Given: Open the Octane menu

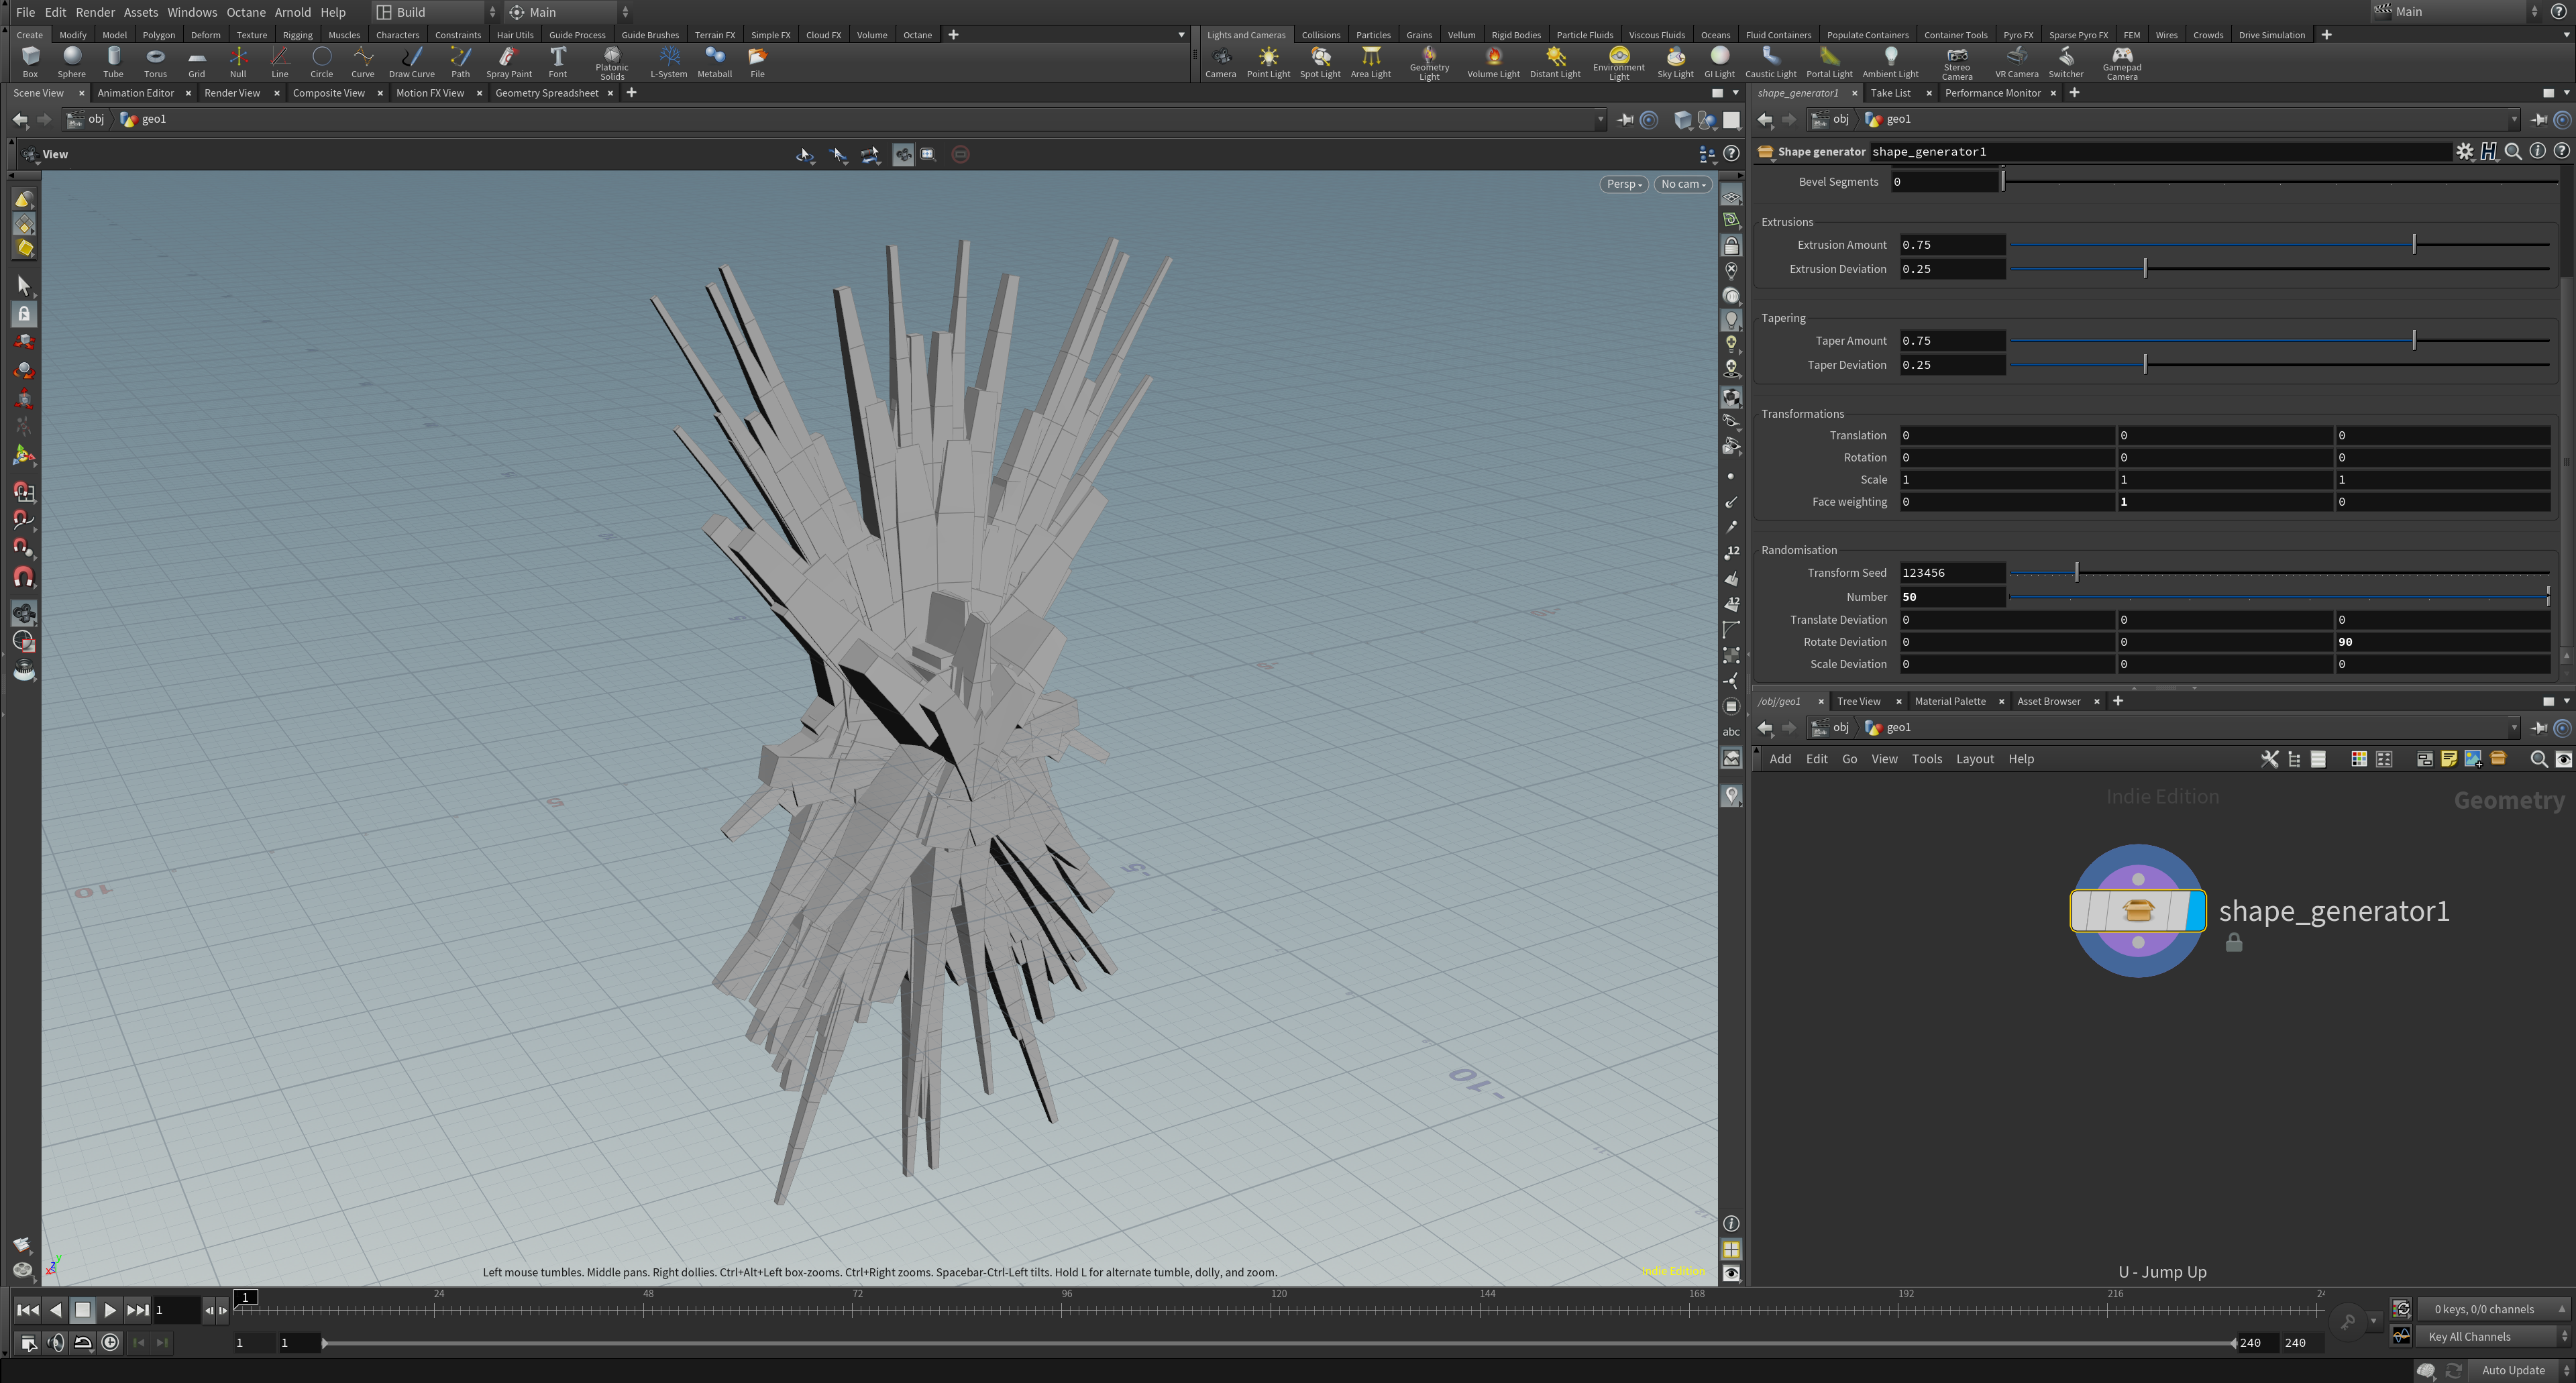Looking at the screenshot, I should 245,12.
